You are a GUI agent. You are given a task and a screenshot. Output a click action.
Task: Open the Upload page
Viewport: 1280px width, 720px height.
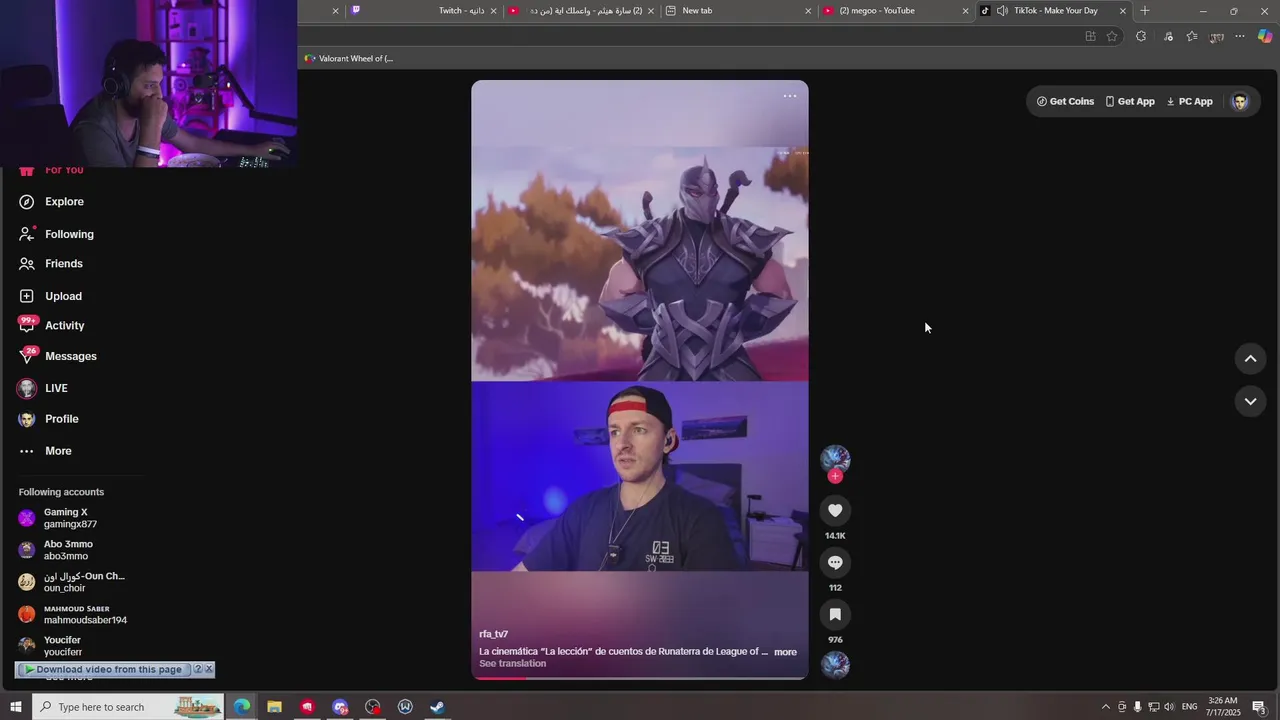point(50,296)
